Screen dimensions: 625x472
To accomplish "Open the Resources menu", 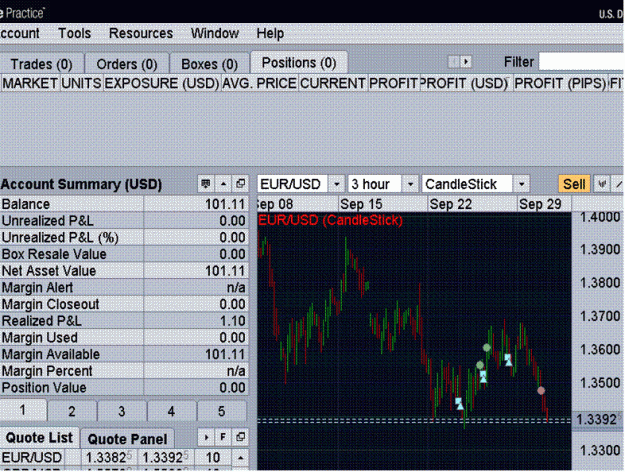I will pos(141,33).
